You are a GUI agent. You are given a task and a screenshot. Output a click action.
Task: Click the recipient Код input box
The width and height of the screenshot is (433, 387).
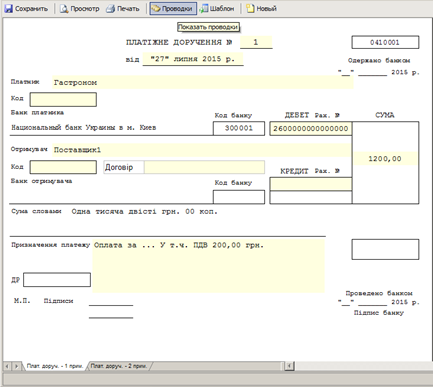[x=63, y=167]
